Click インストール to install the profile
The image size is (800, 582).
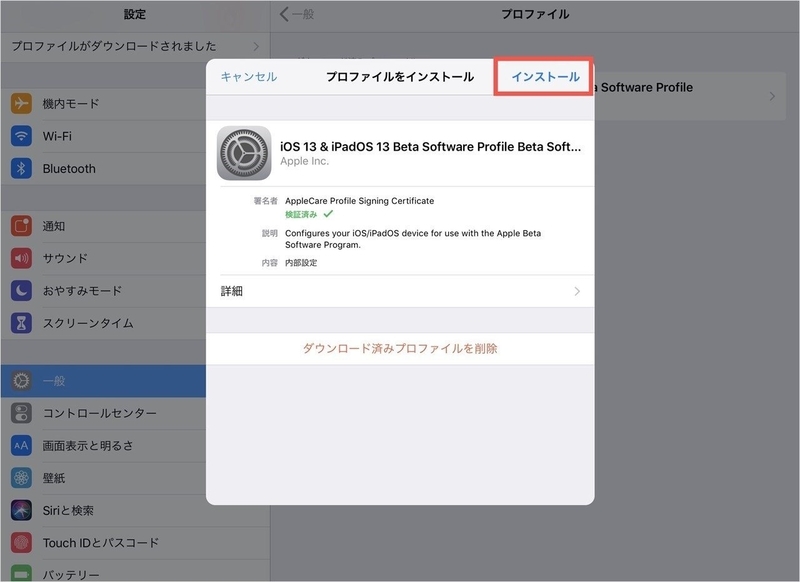point(545,77)
